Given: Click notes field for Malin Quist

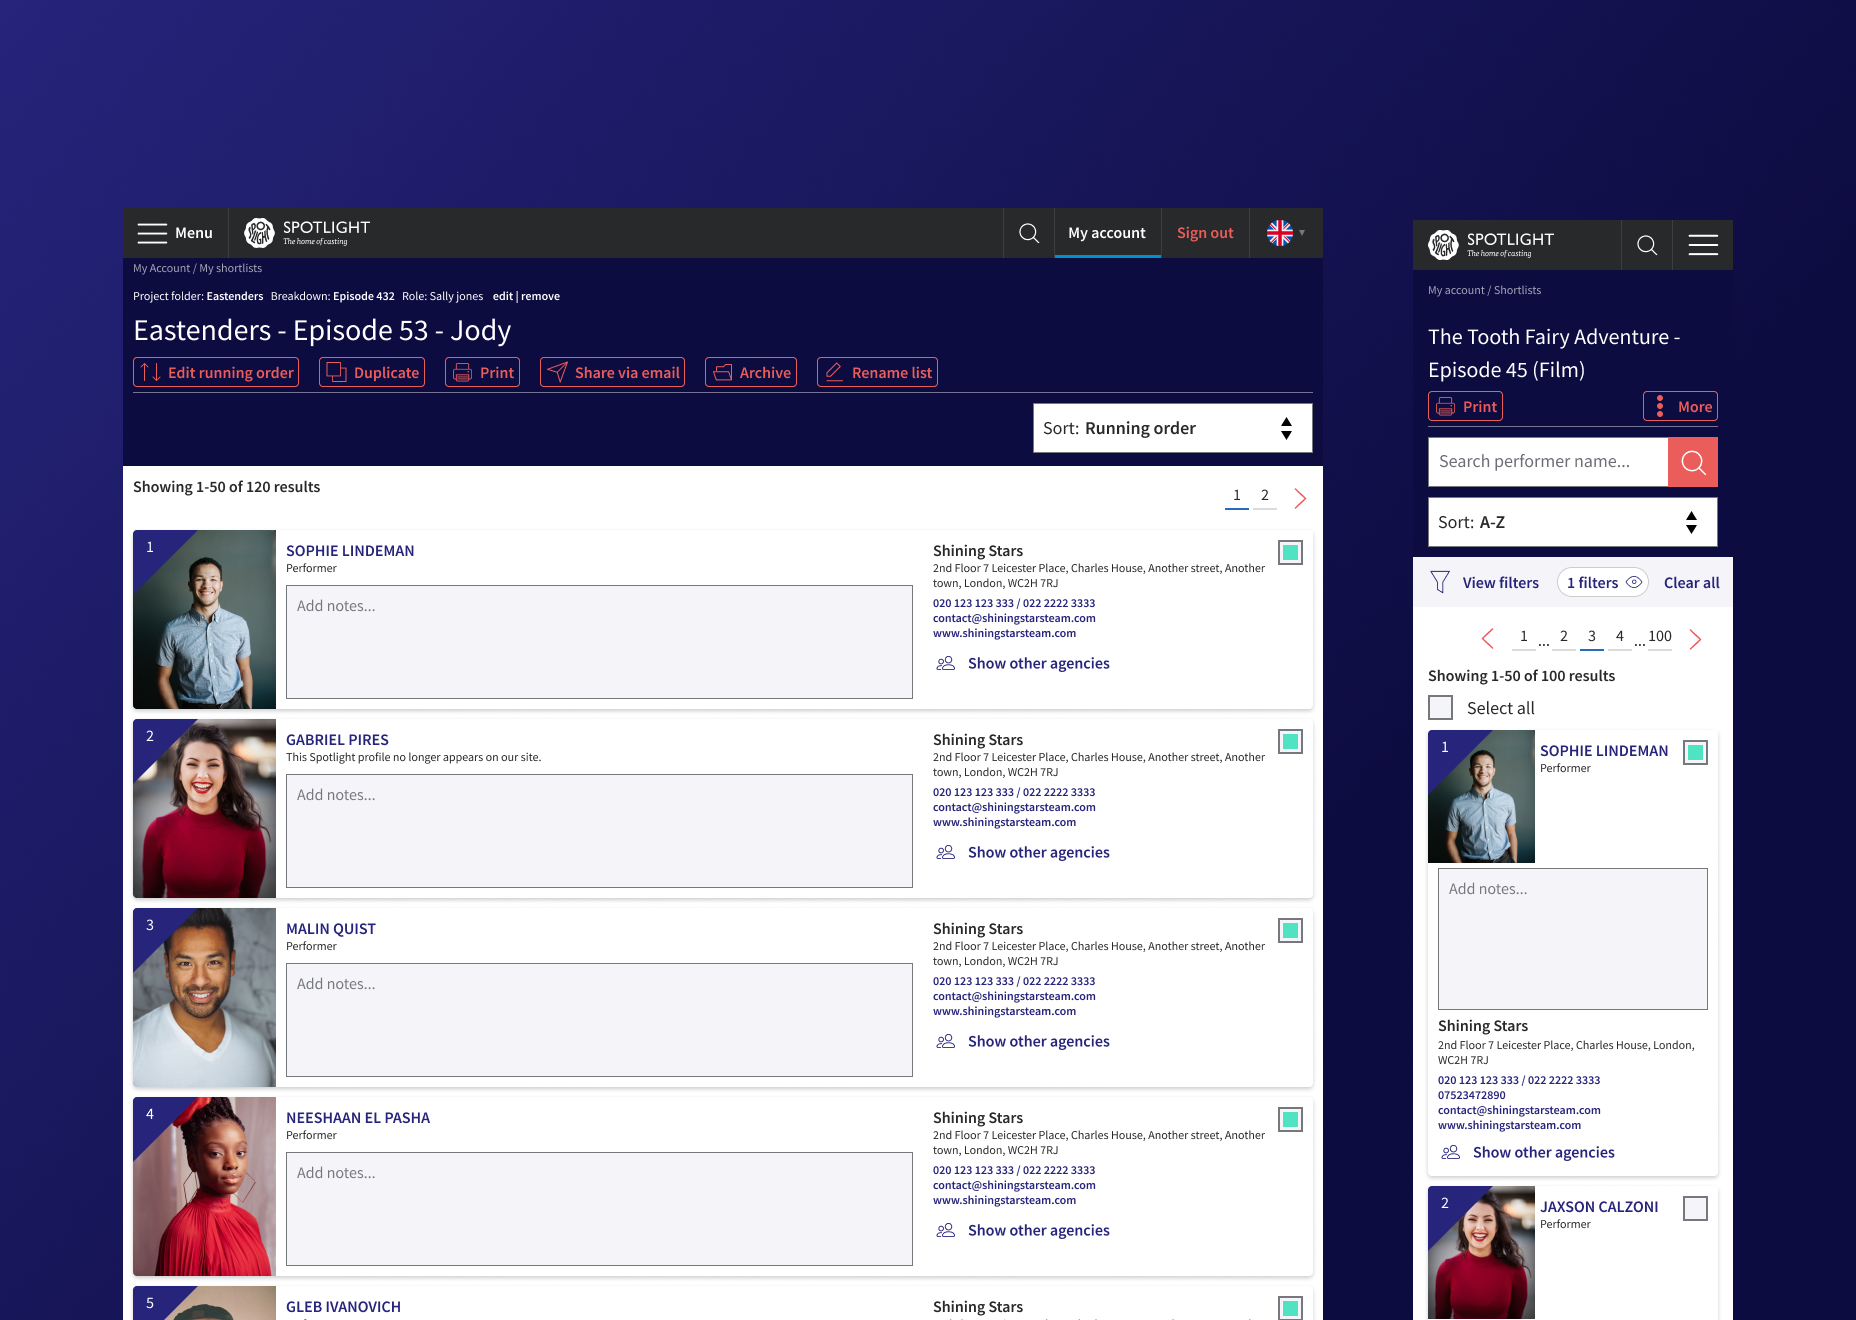Looking at the screenshot, I should click(x=599, y=1020).
